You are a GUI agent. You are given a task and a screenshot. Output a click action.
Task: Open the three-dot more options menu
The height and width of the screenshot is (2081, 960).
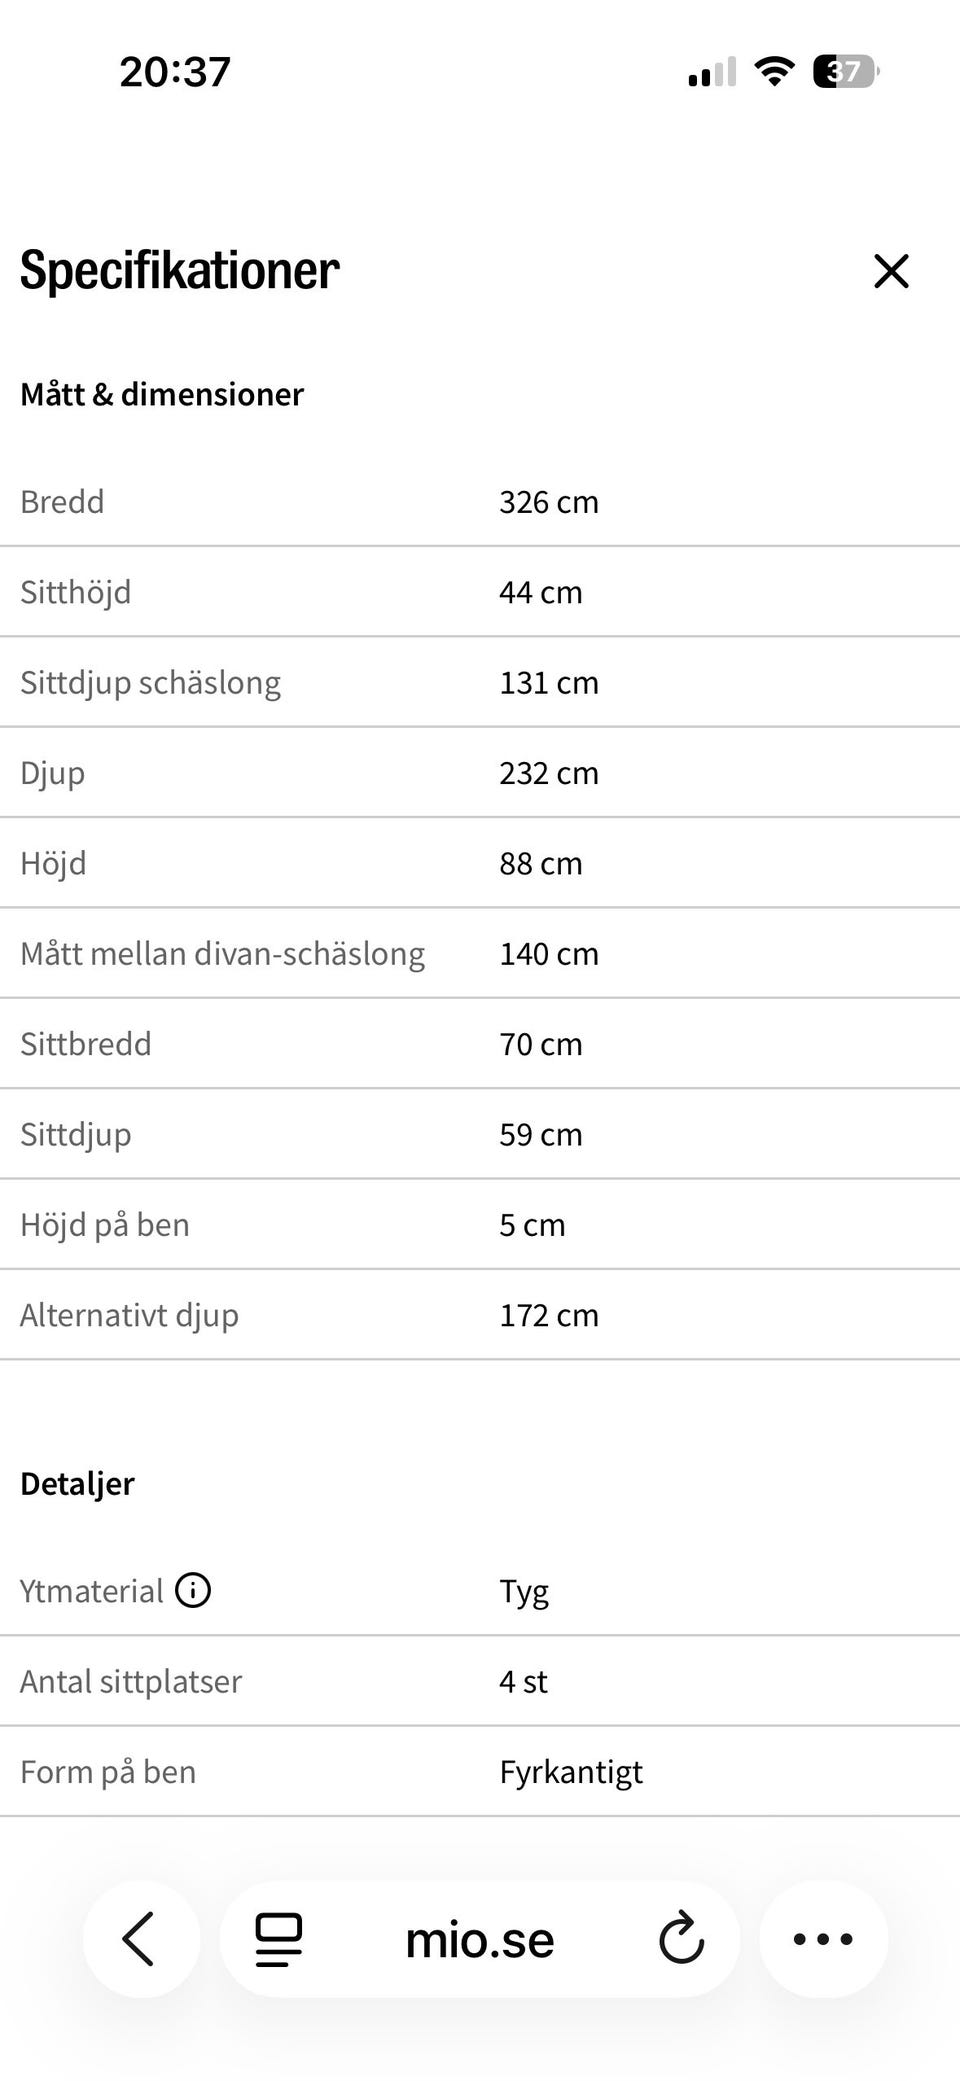[x=823, y=1939]
